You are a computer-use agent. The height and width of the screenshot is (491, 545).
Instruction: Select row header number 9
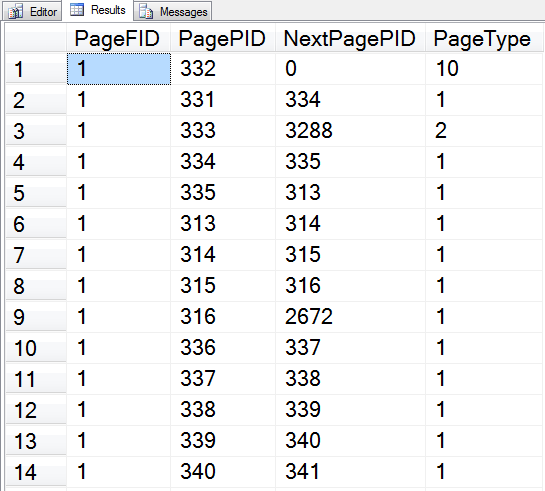(x=36, y=317)
